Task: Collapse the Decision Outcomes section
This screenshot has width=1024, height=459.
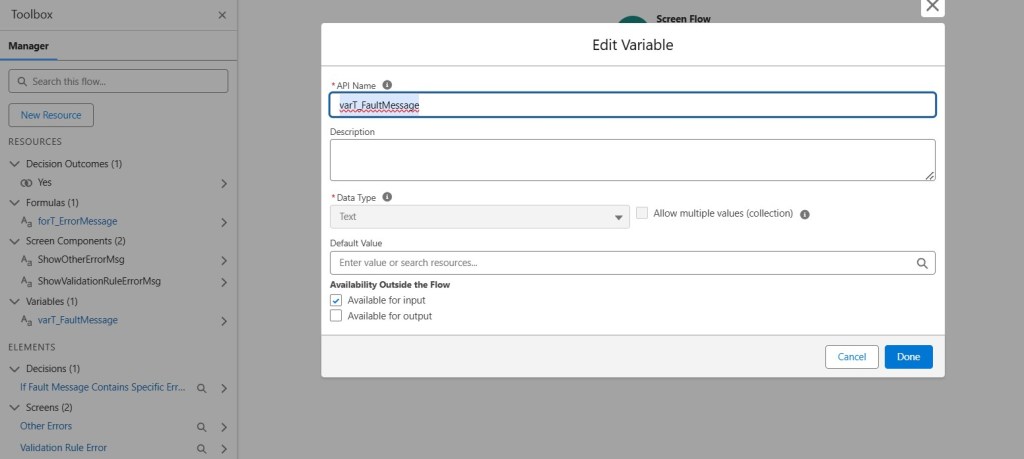Action: (x=14, y=164)
